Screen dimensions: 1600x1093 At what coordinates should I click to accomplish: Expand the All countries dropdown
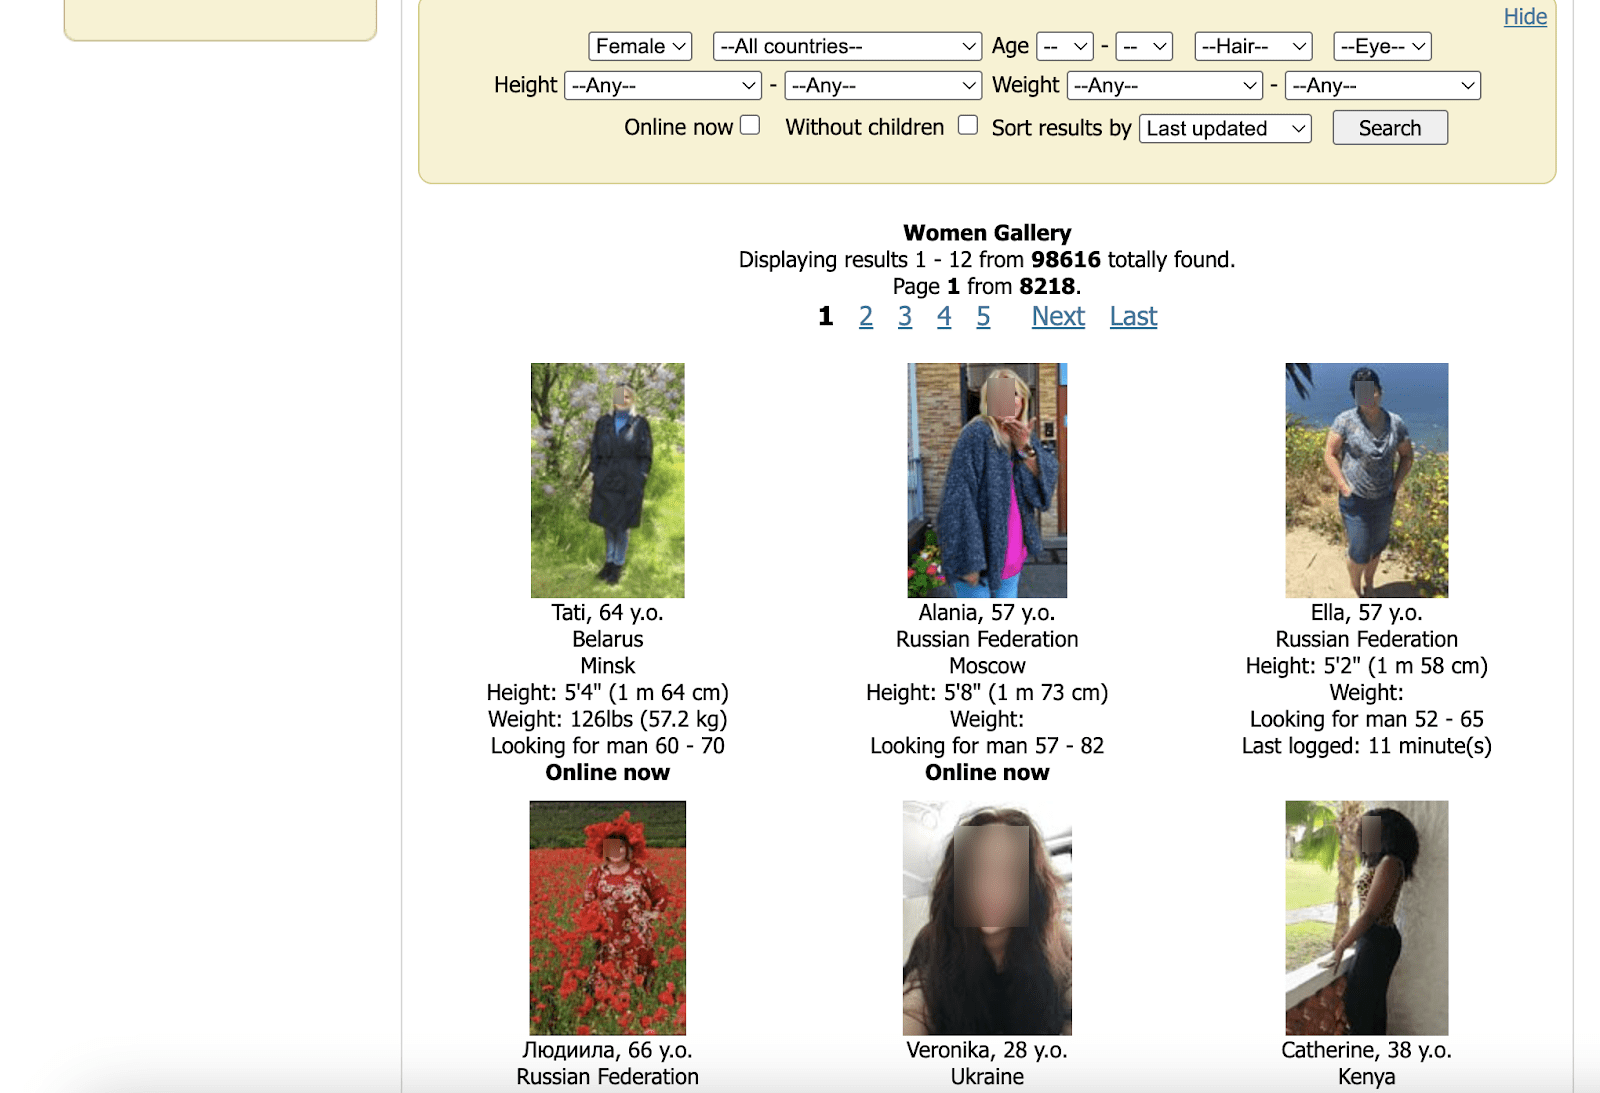846,46
